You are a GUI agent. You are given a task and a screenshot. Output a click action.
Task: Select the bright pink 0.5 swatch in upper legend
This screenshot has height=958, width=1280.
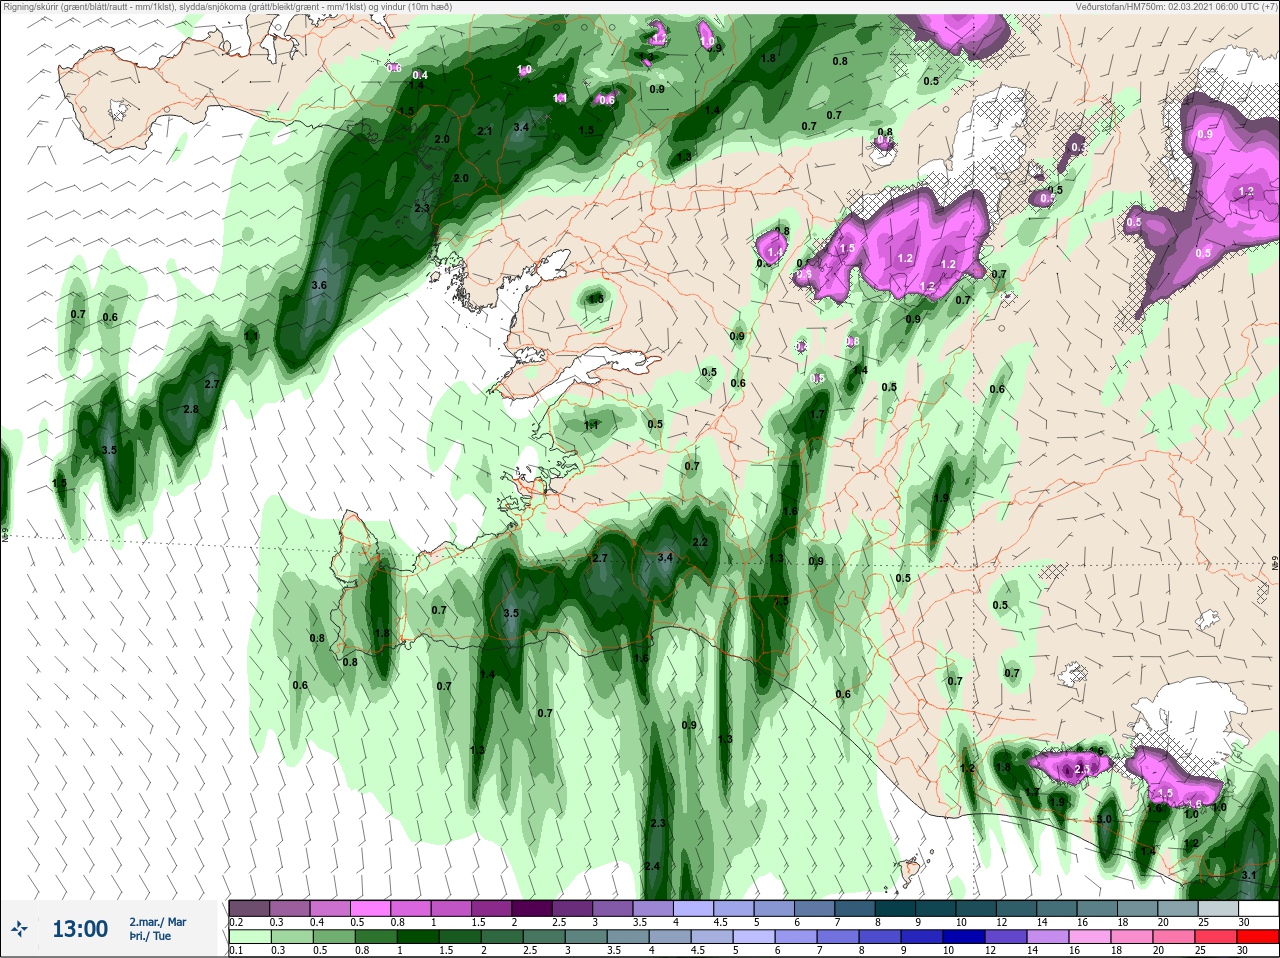370,908
